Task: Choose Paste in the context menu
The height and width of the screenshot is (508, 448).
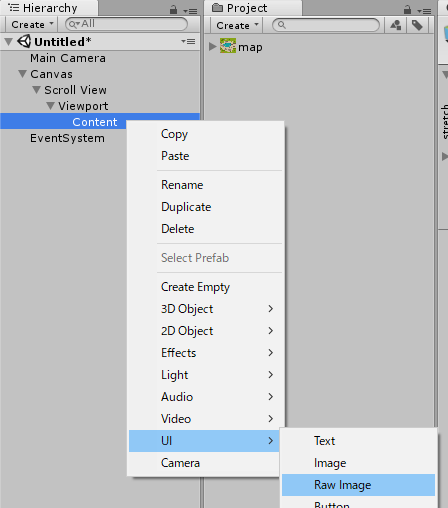Action: pos(206,156)
